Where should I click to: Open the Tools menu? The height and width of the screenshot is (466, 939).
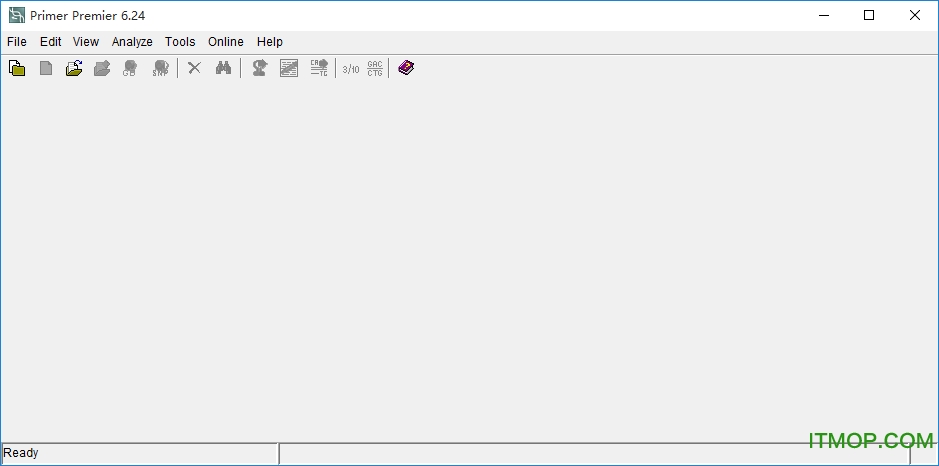[x=180, y=42]
